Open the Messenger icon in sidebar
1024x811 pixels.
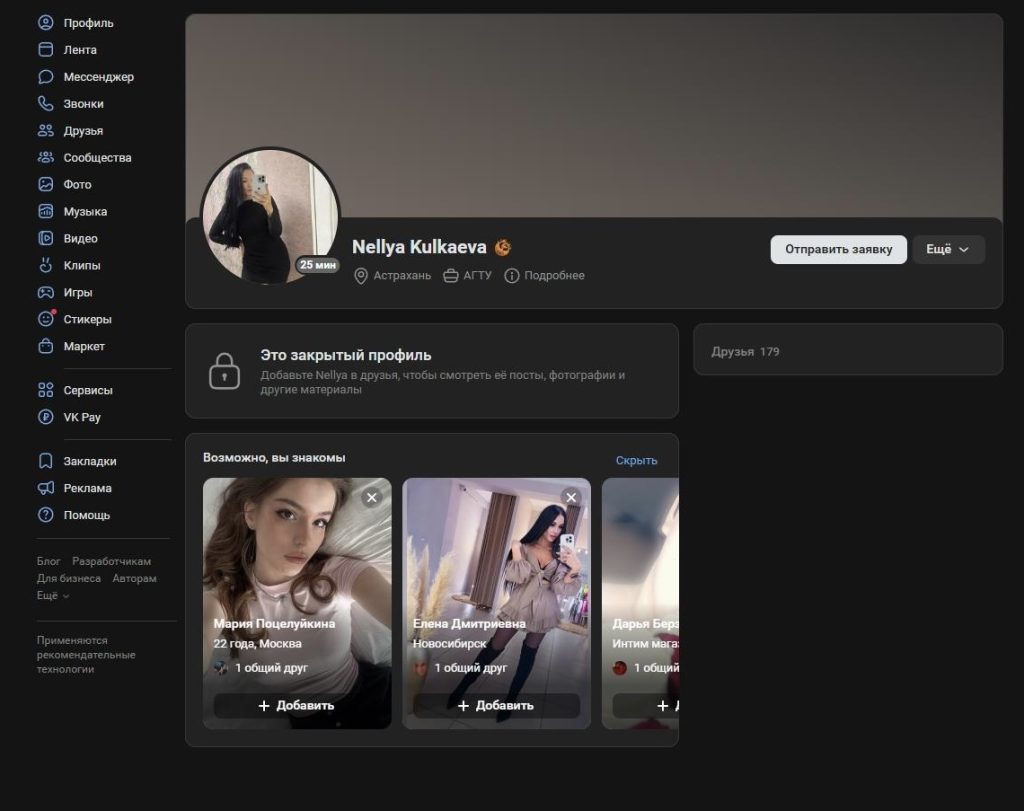(x=45, y=77)
